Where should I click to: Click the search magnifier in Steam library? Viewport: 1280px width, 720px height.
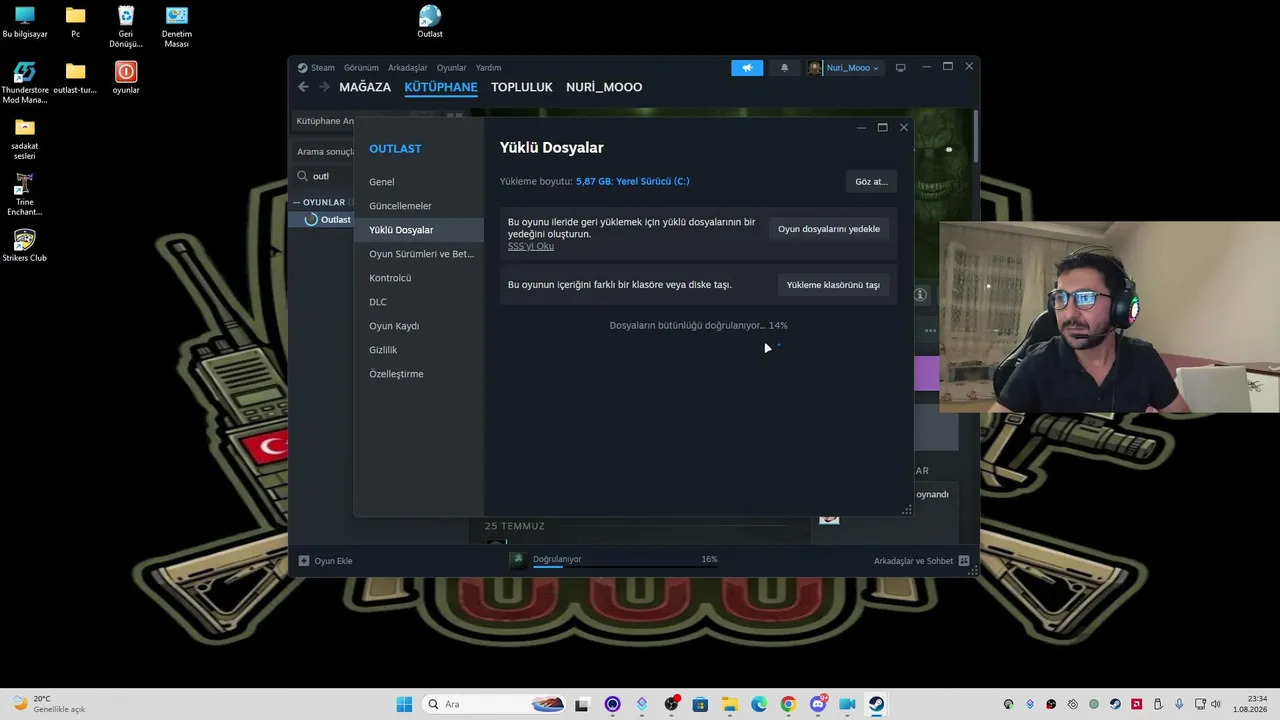point(303,176)
